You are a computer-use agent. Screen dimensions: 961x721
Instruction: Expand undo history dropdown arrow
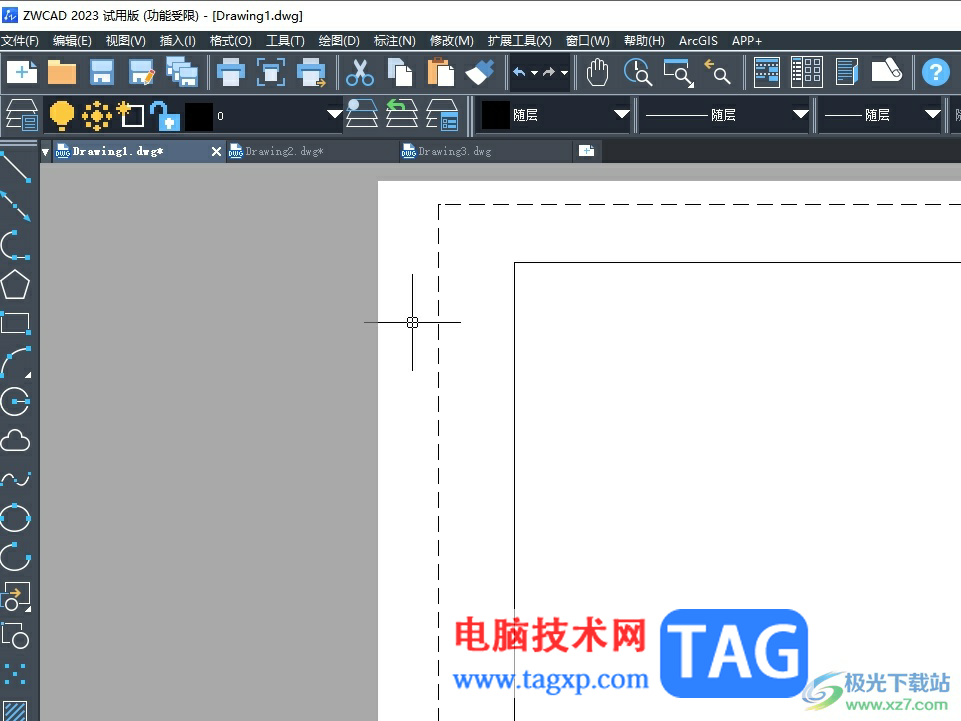(534, 73)
